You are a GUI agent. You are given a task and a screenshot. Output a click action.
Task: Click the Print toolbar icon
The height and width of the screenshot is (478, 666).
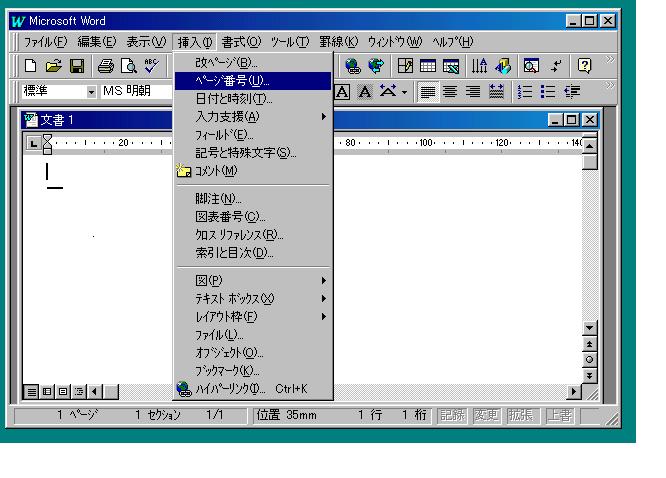tap(105, 66)
